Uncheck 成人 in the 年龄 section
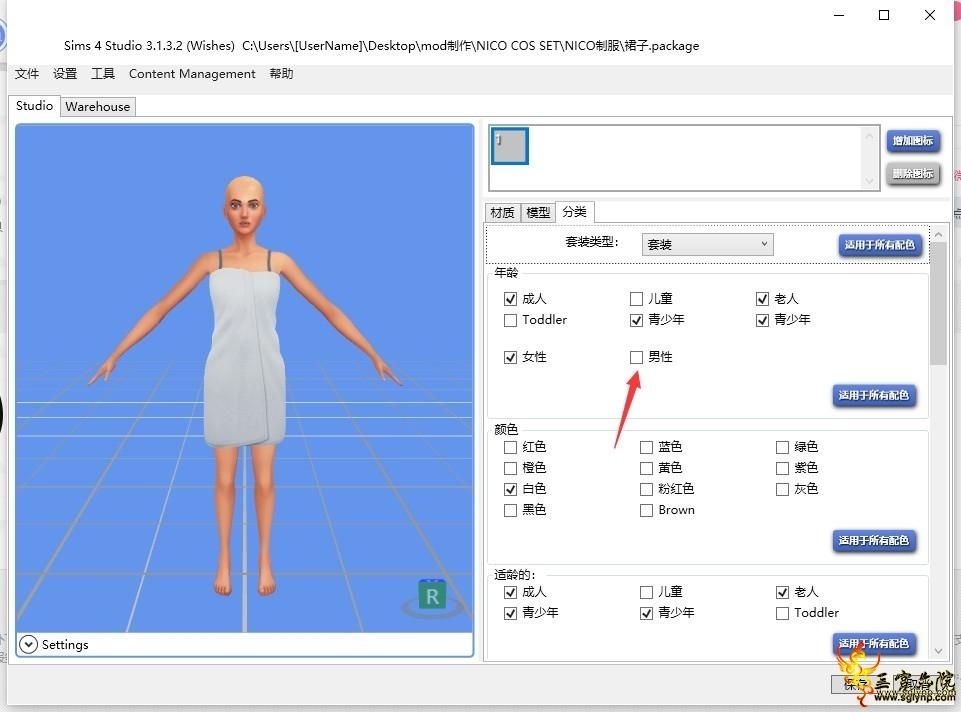The height and width of the screenshot is (712, 961). point(510,299)
